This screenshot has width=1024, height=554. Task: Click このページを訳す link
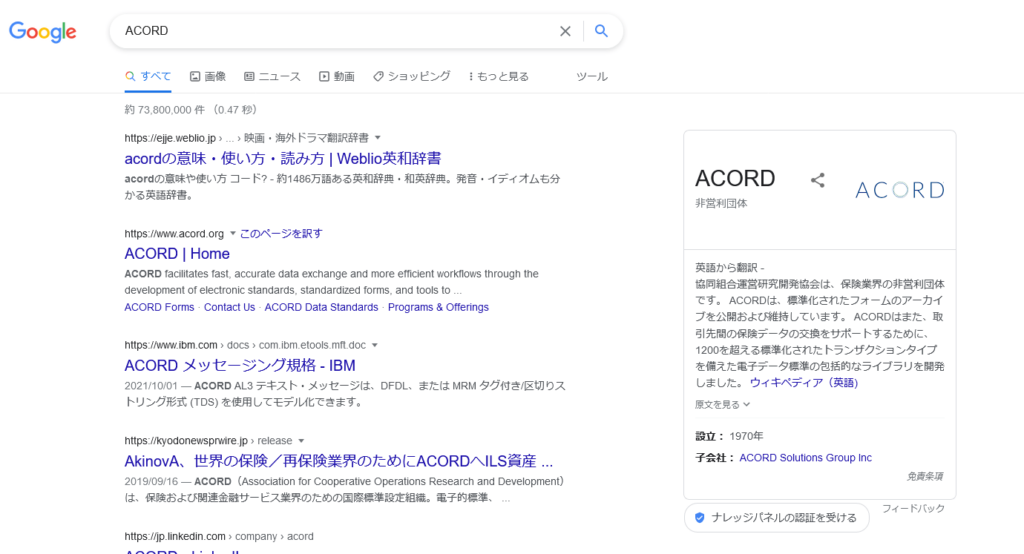coord(281,233)
